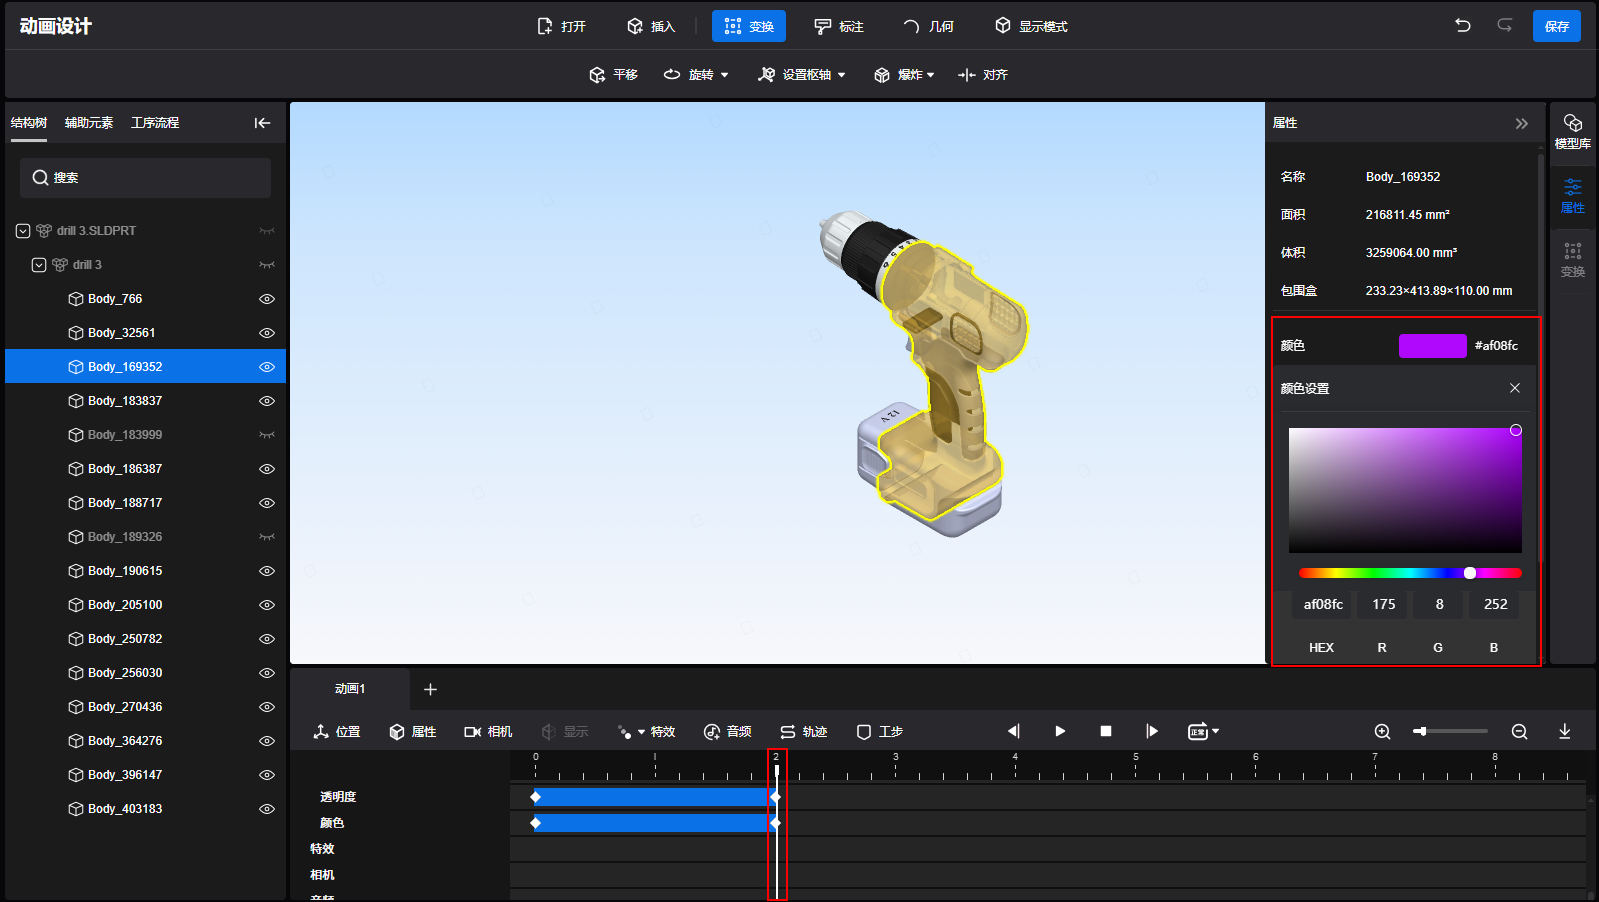This screenshot has width=1599, height=902.
Task: Click the timeline download/export arrow icon
Action: tap(1565, 732)
